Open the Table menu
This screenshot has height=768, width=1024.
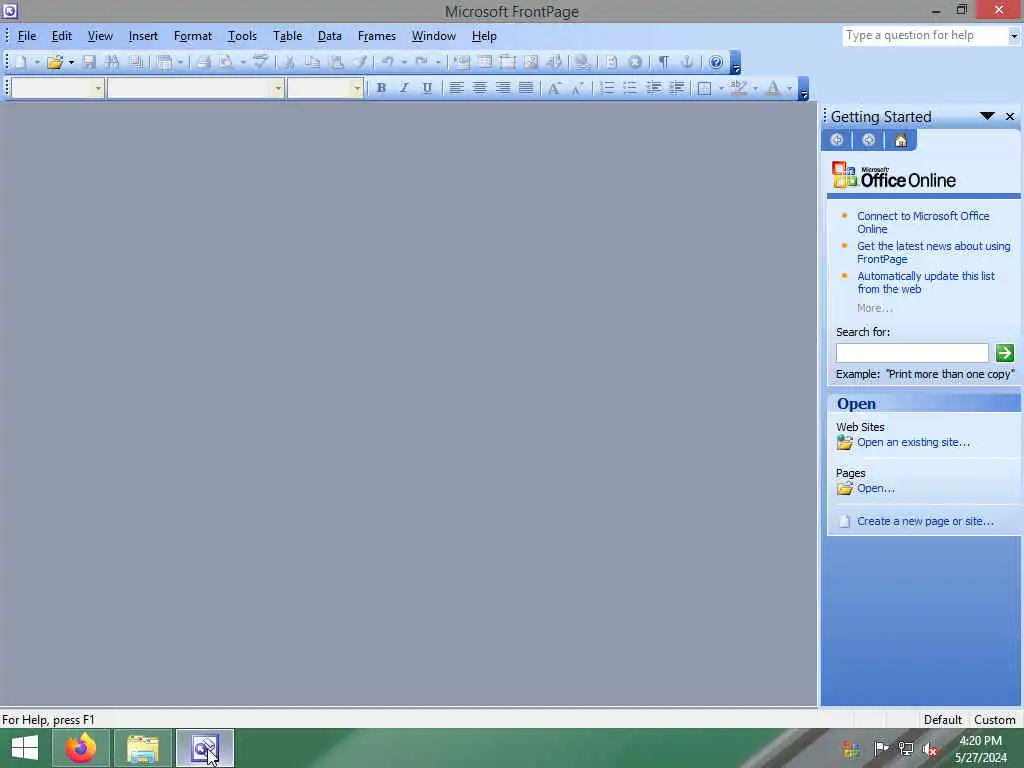pyautogui.click(x=287, y=36)
